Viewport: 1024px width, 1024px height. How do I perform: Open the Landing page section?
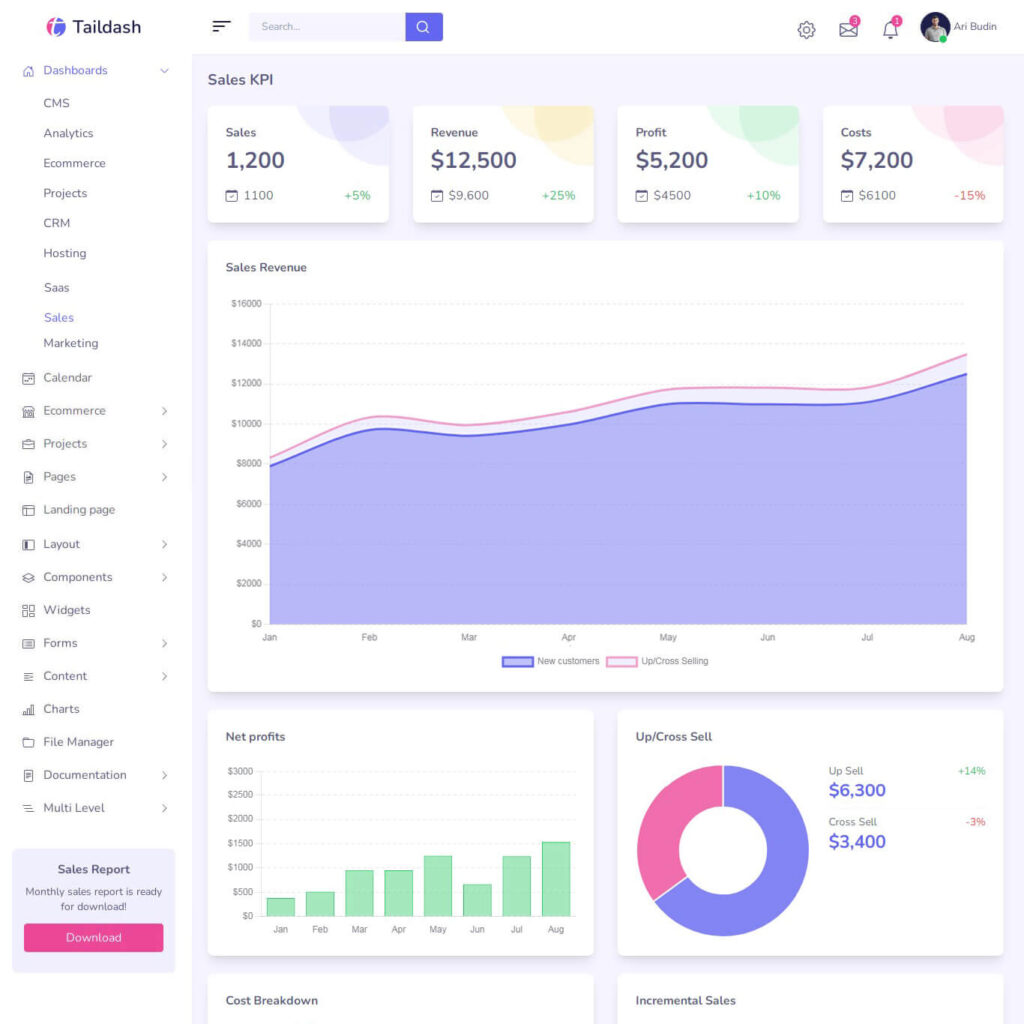(78, 510)
